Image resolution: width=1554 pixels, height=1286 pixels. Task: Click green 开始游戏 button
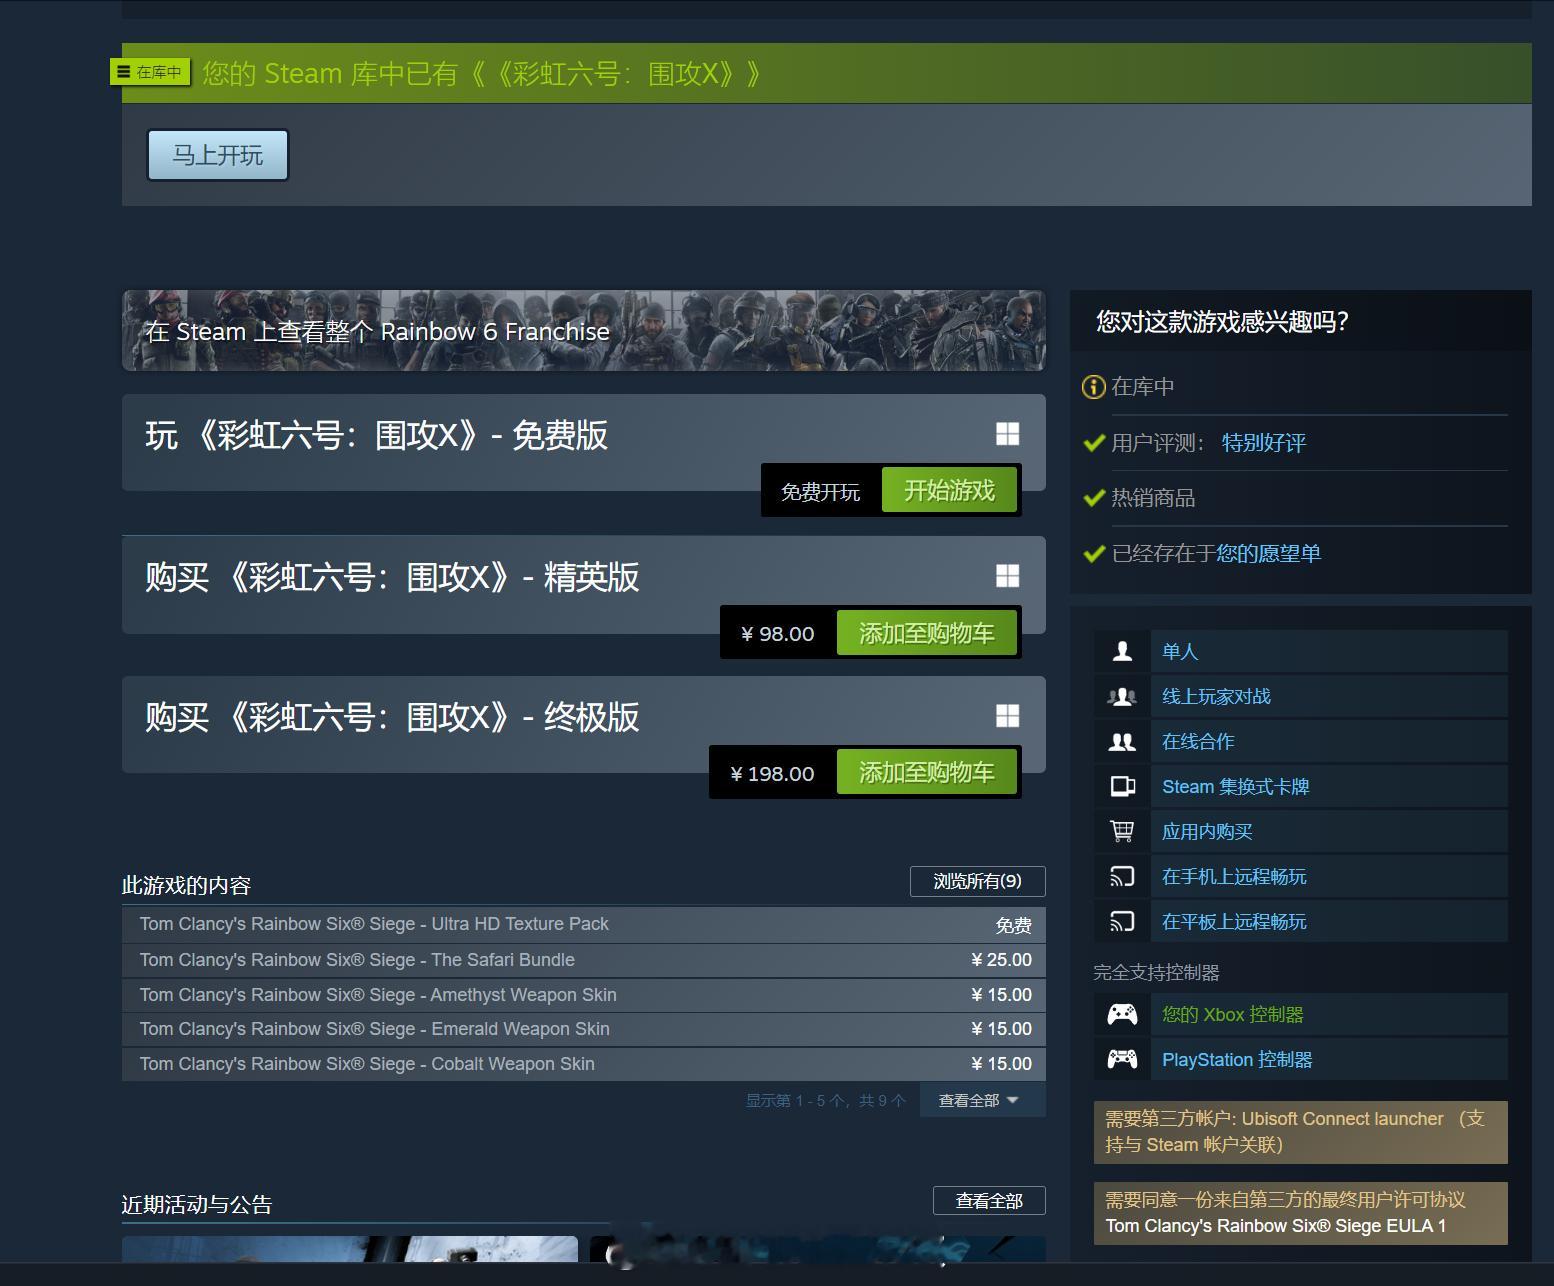949,490
